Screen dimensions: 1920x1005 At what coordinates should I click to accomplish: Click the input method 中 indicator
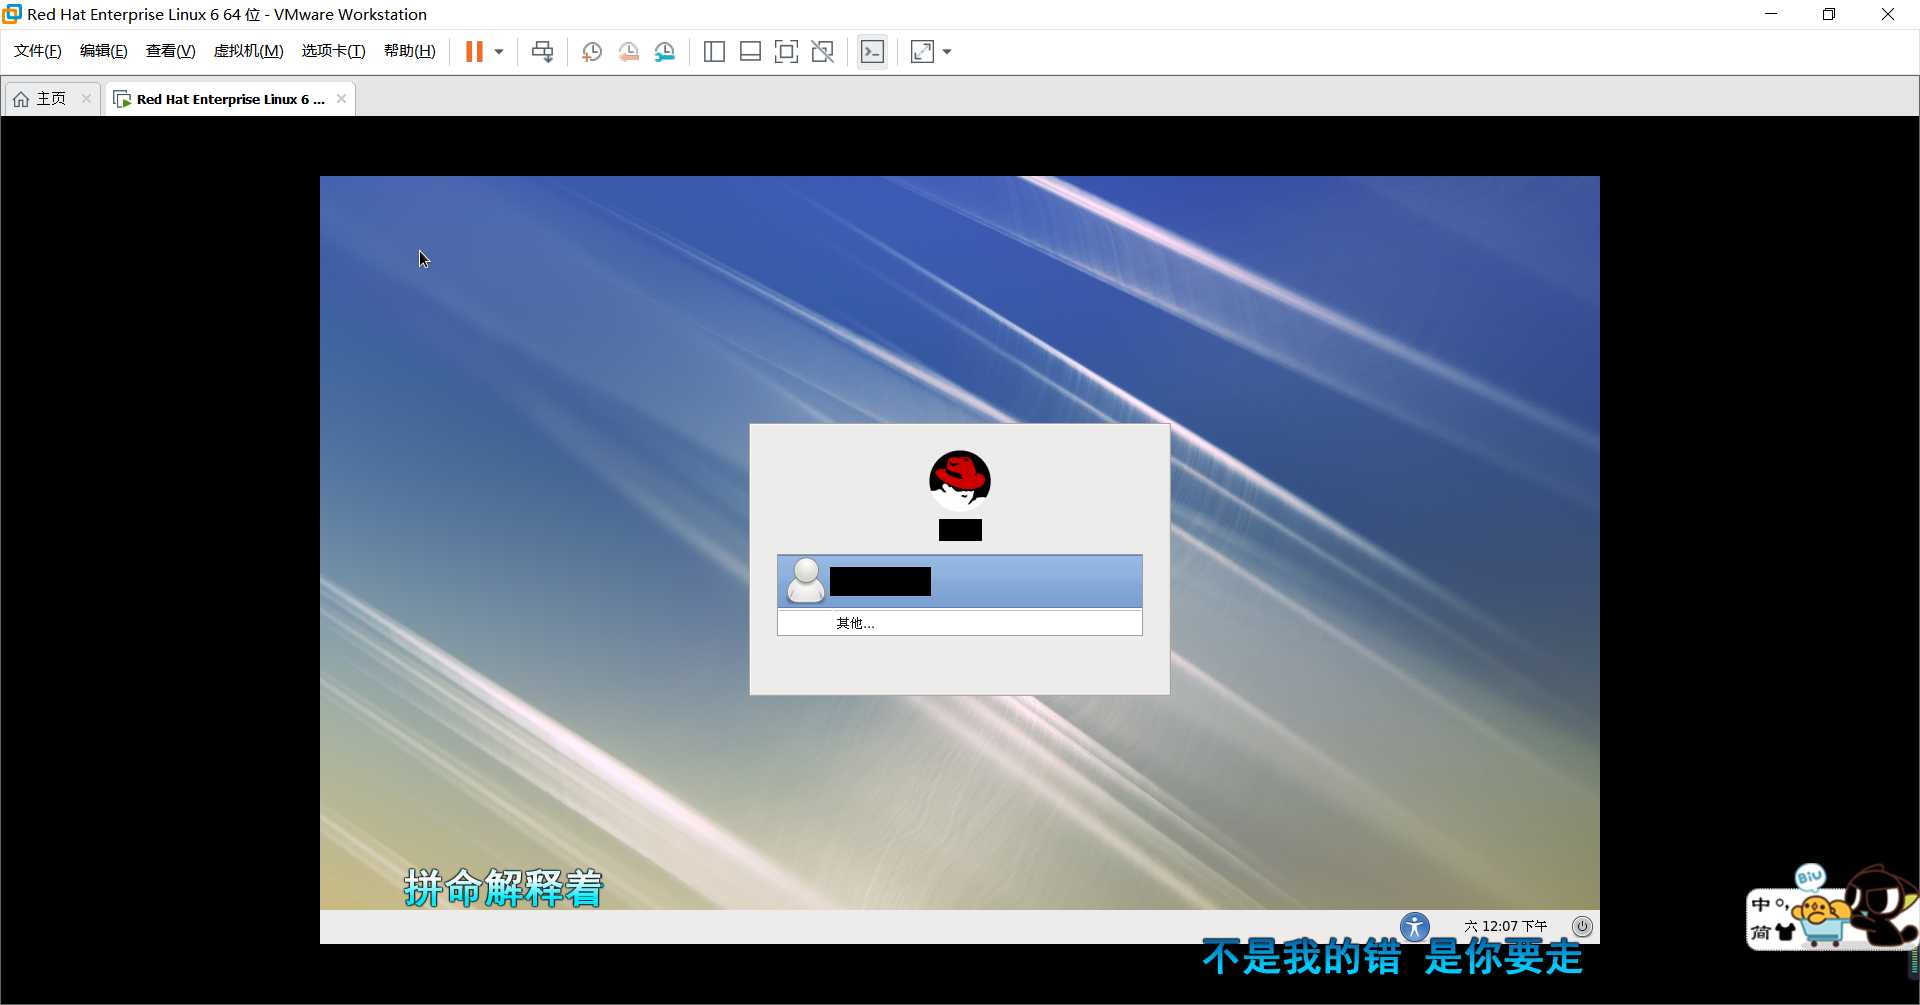click(x=1761, y=904)
